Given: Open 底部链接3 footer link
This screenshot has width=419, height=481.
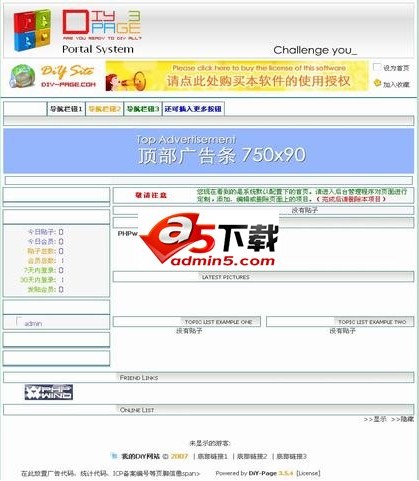Looking at the screenshot, I should (x=291, y=456).
